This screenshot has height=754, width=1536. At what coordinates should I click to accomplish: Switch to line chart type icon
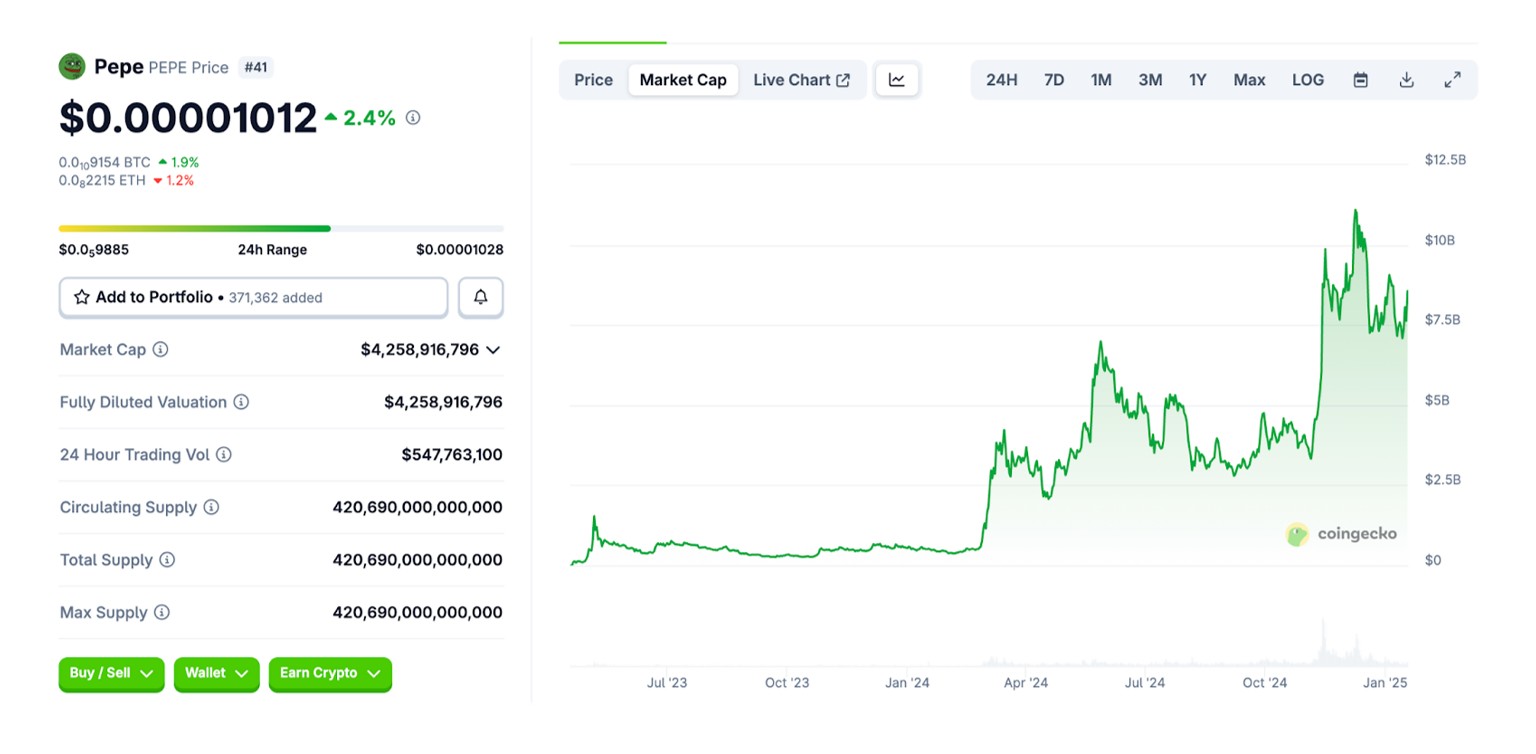point(897,80)
